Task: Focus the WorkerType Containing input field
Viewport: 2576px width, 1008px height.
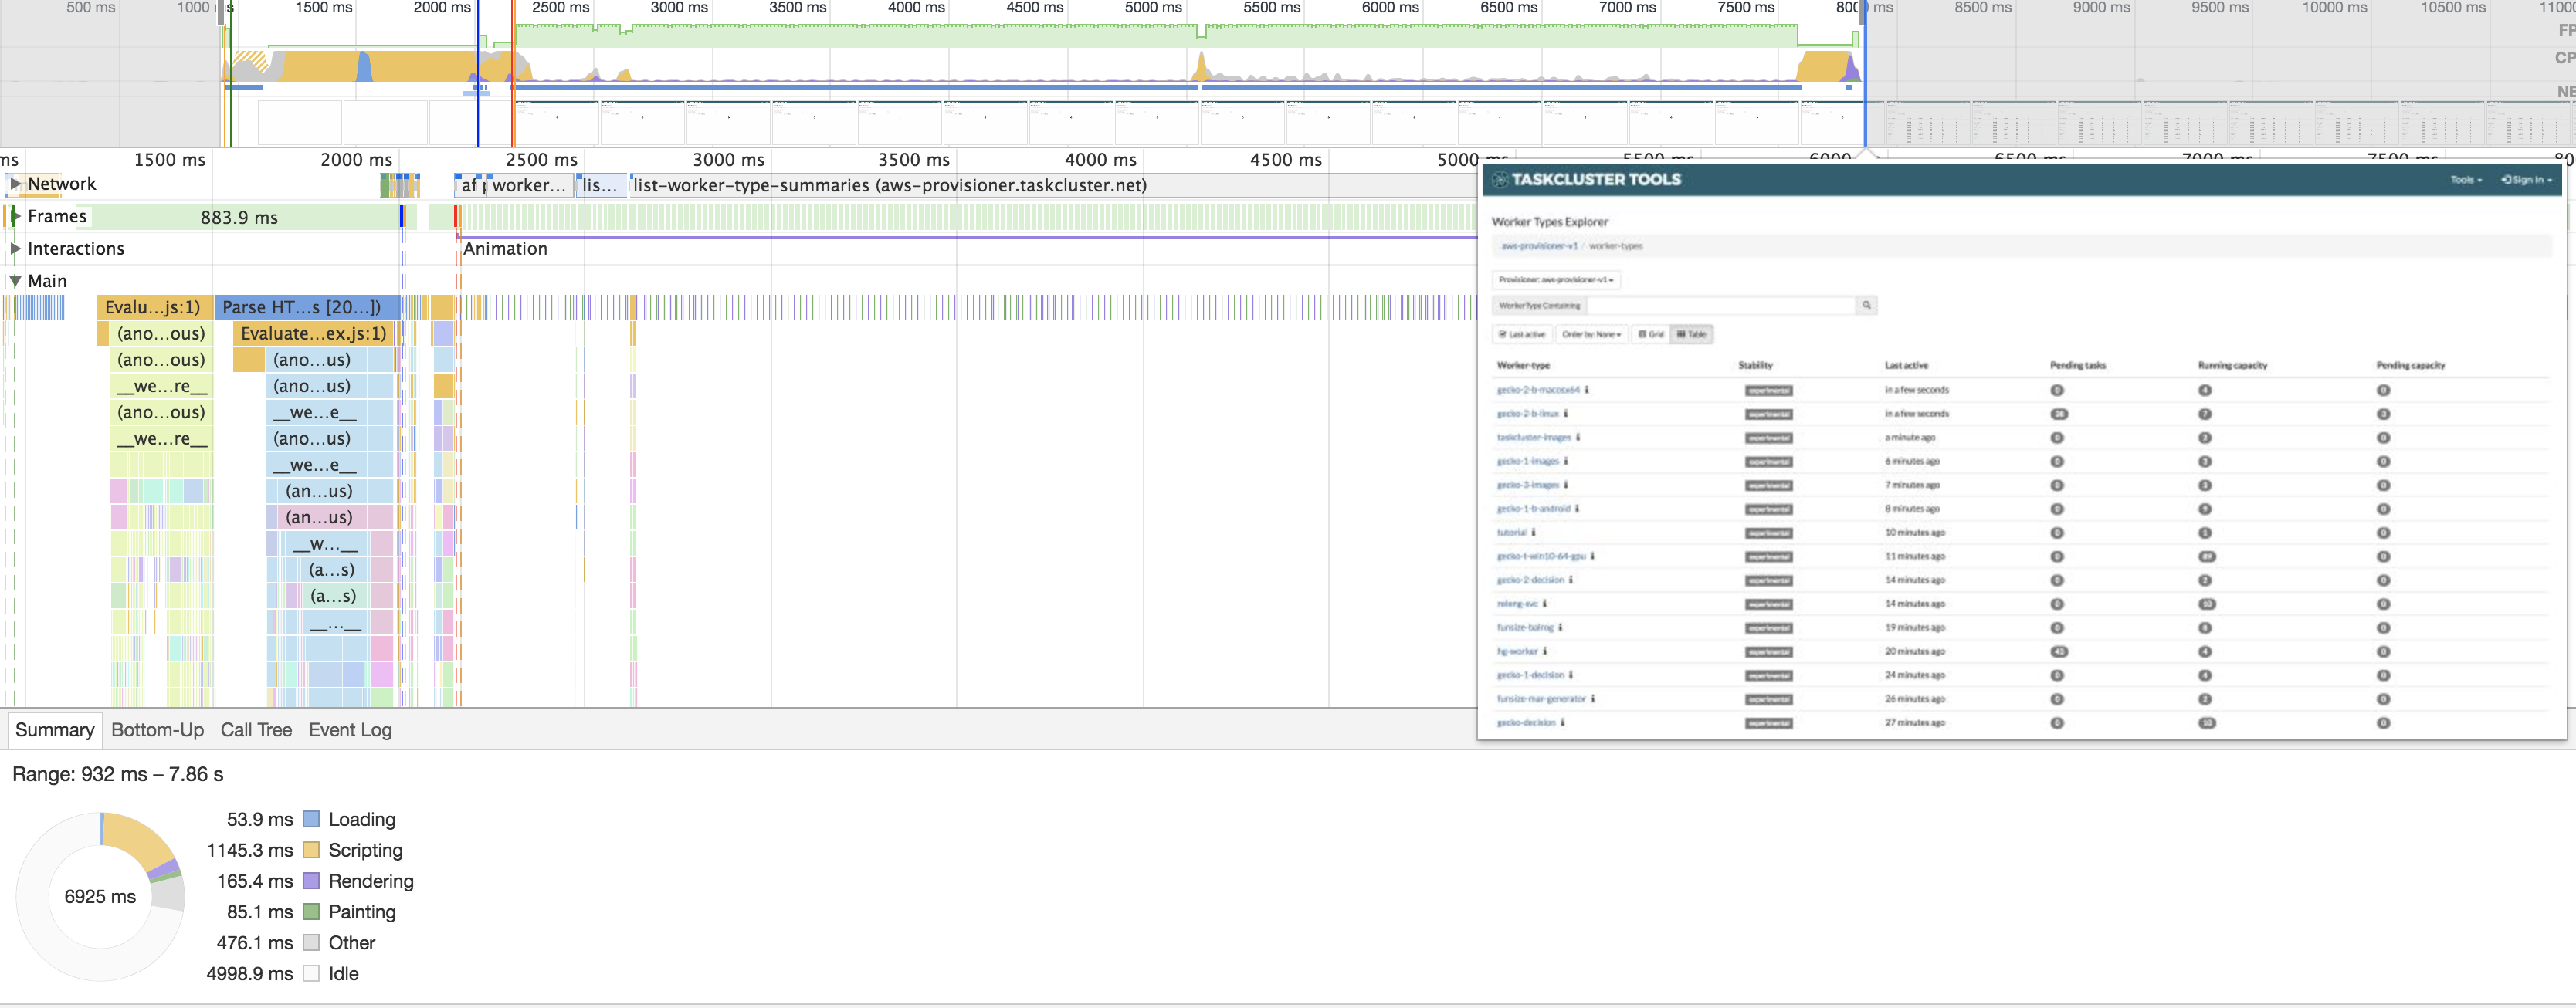Action: (x=1721, y=305)
